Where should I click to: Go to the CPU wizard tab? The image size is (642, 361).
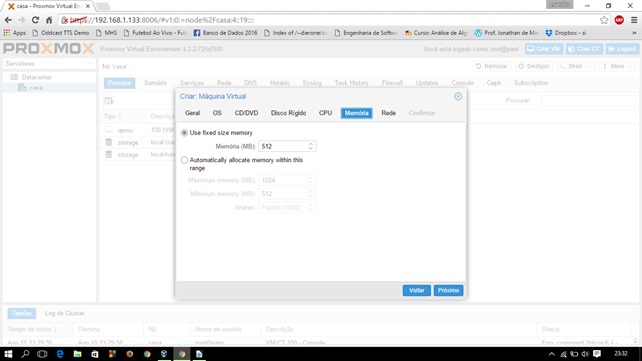click(x=325, y=113)
